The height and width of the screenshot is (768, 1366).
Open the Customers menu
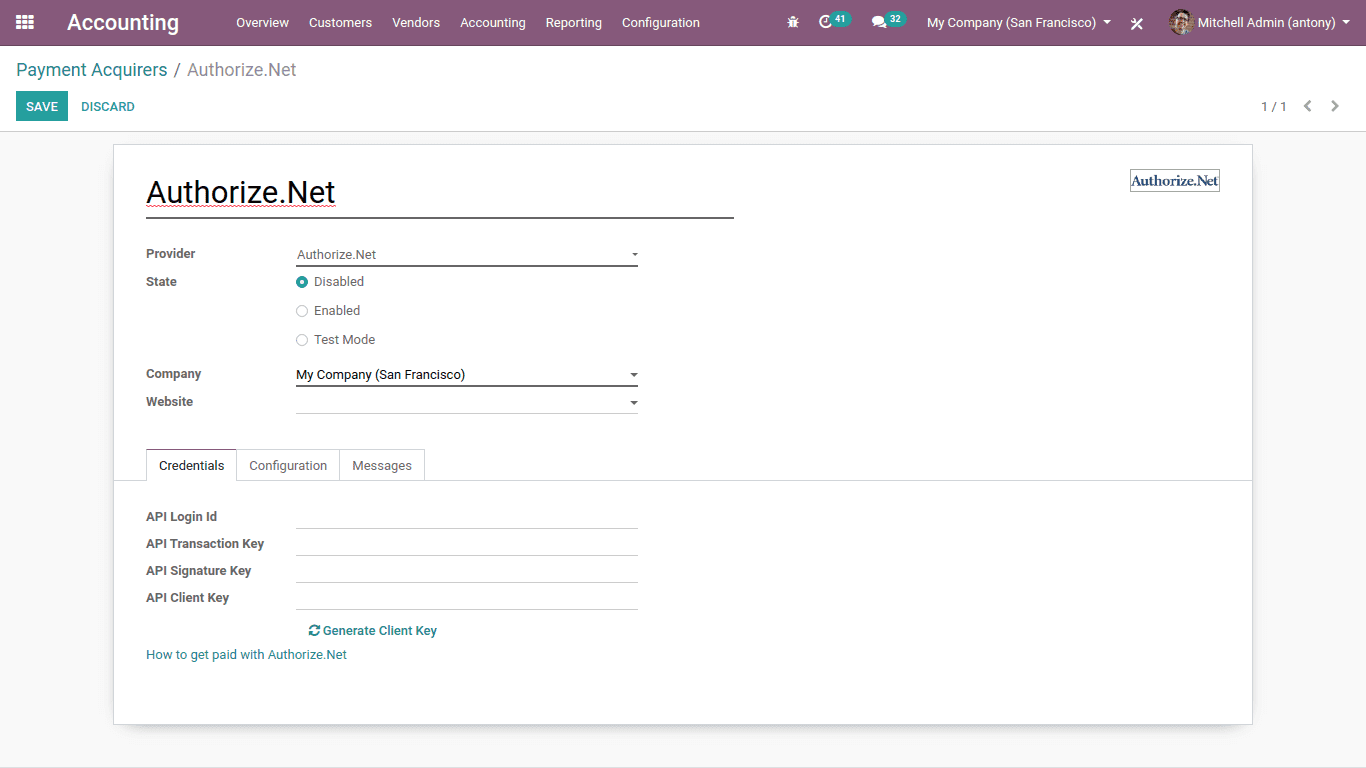[340, 22]
